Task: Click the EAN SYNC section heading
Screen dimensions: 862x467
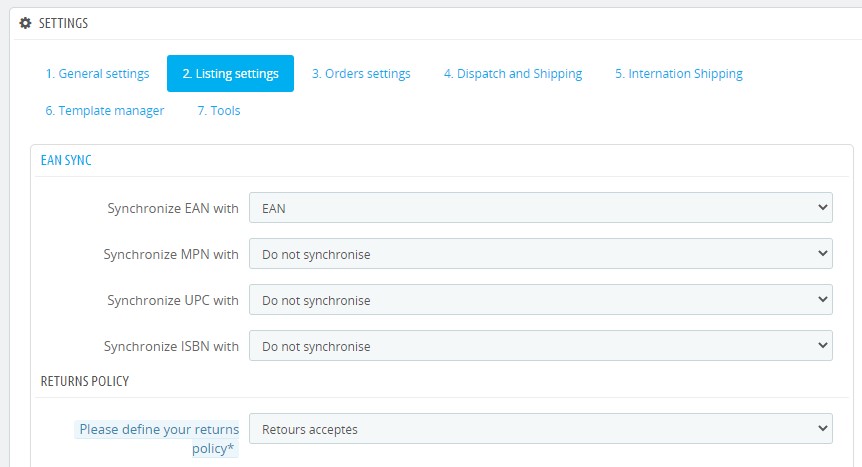Action: [x=66, y=160]
